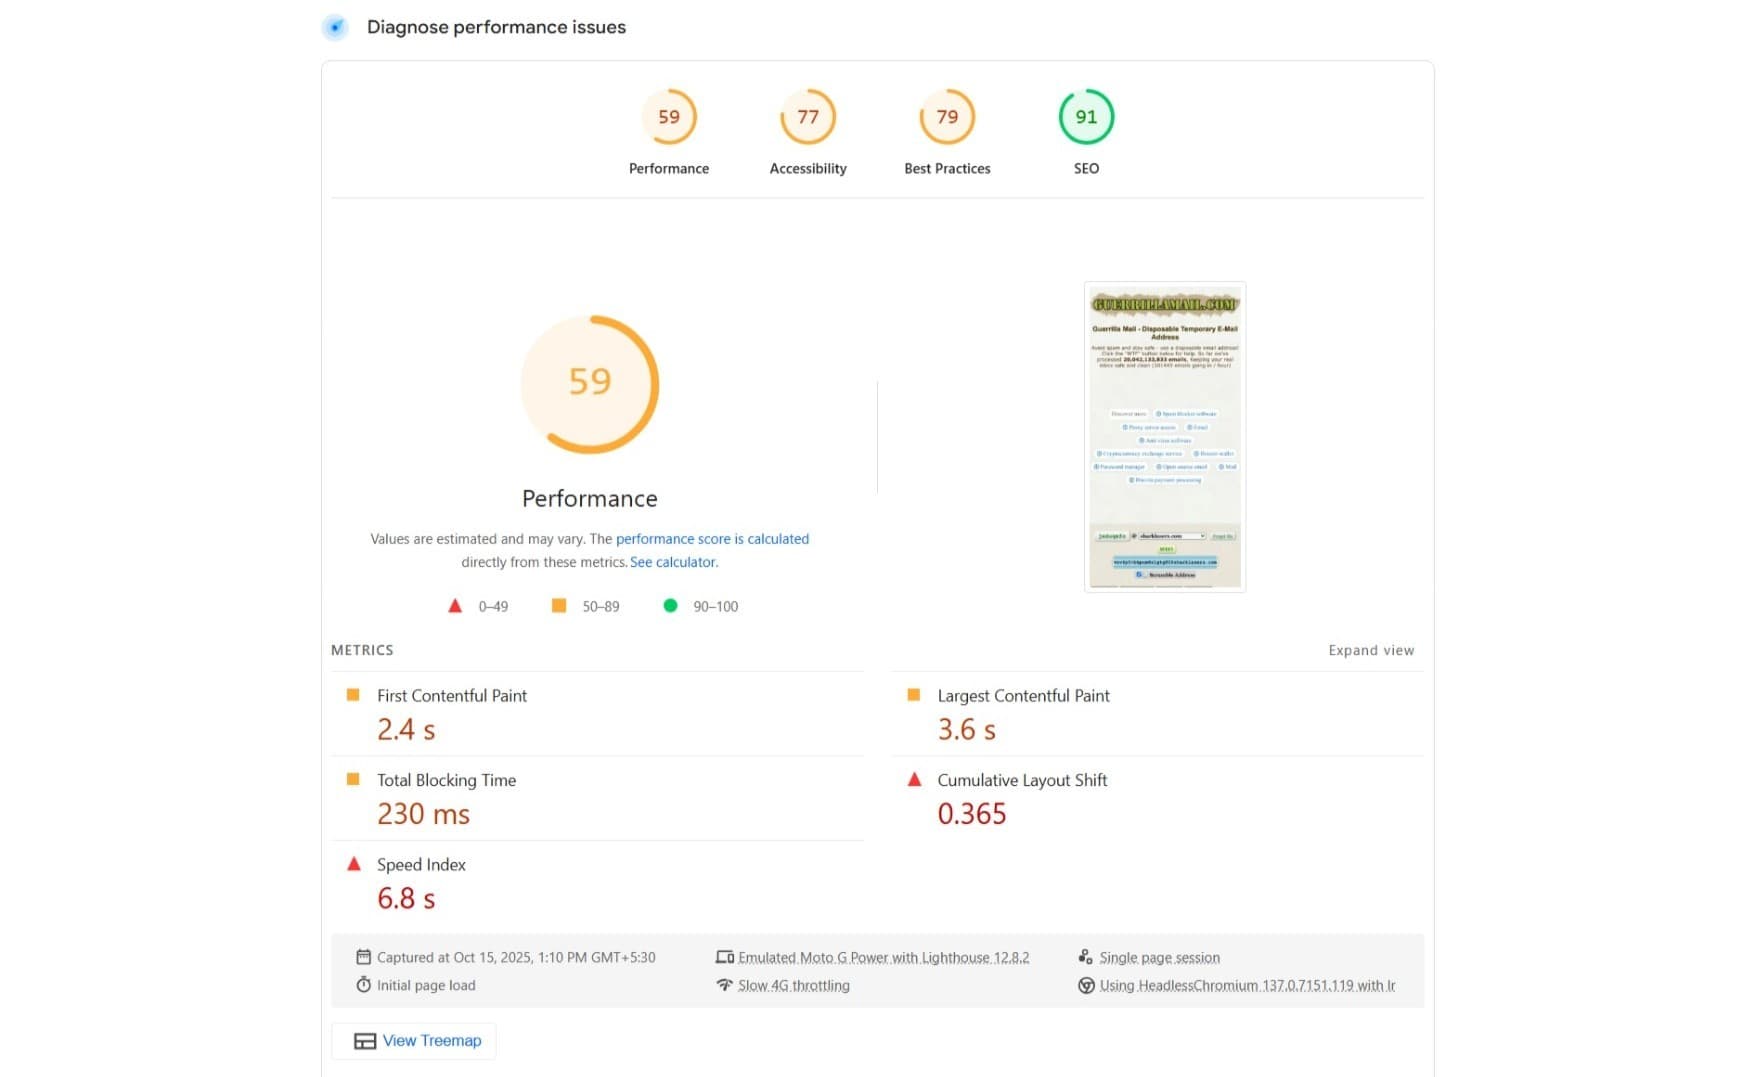The image size is (1755, 1077).
Task: Click the stopwatch icon next to Initial page load
Action: tap(363, 985)
